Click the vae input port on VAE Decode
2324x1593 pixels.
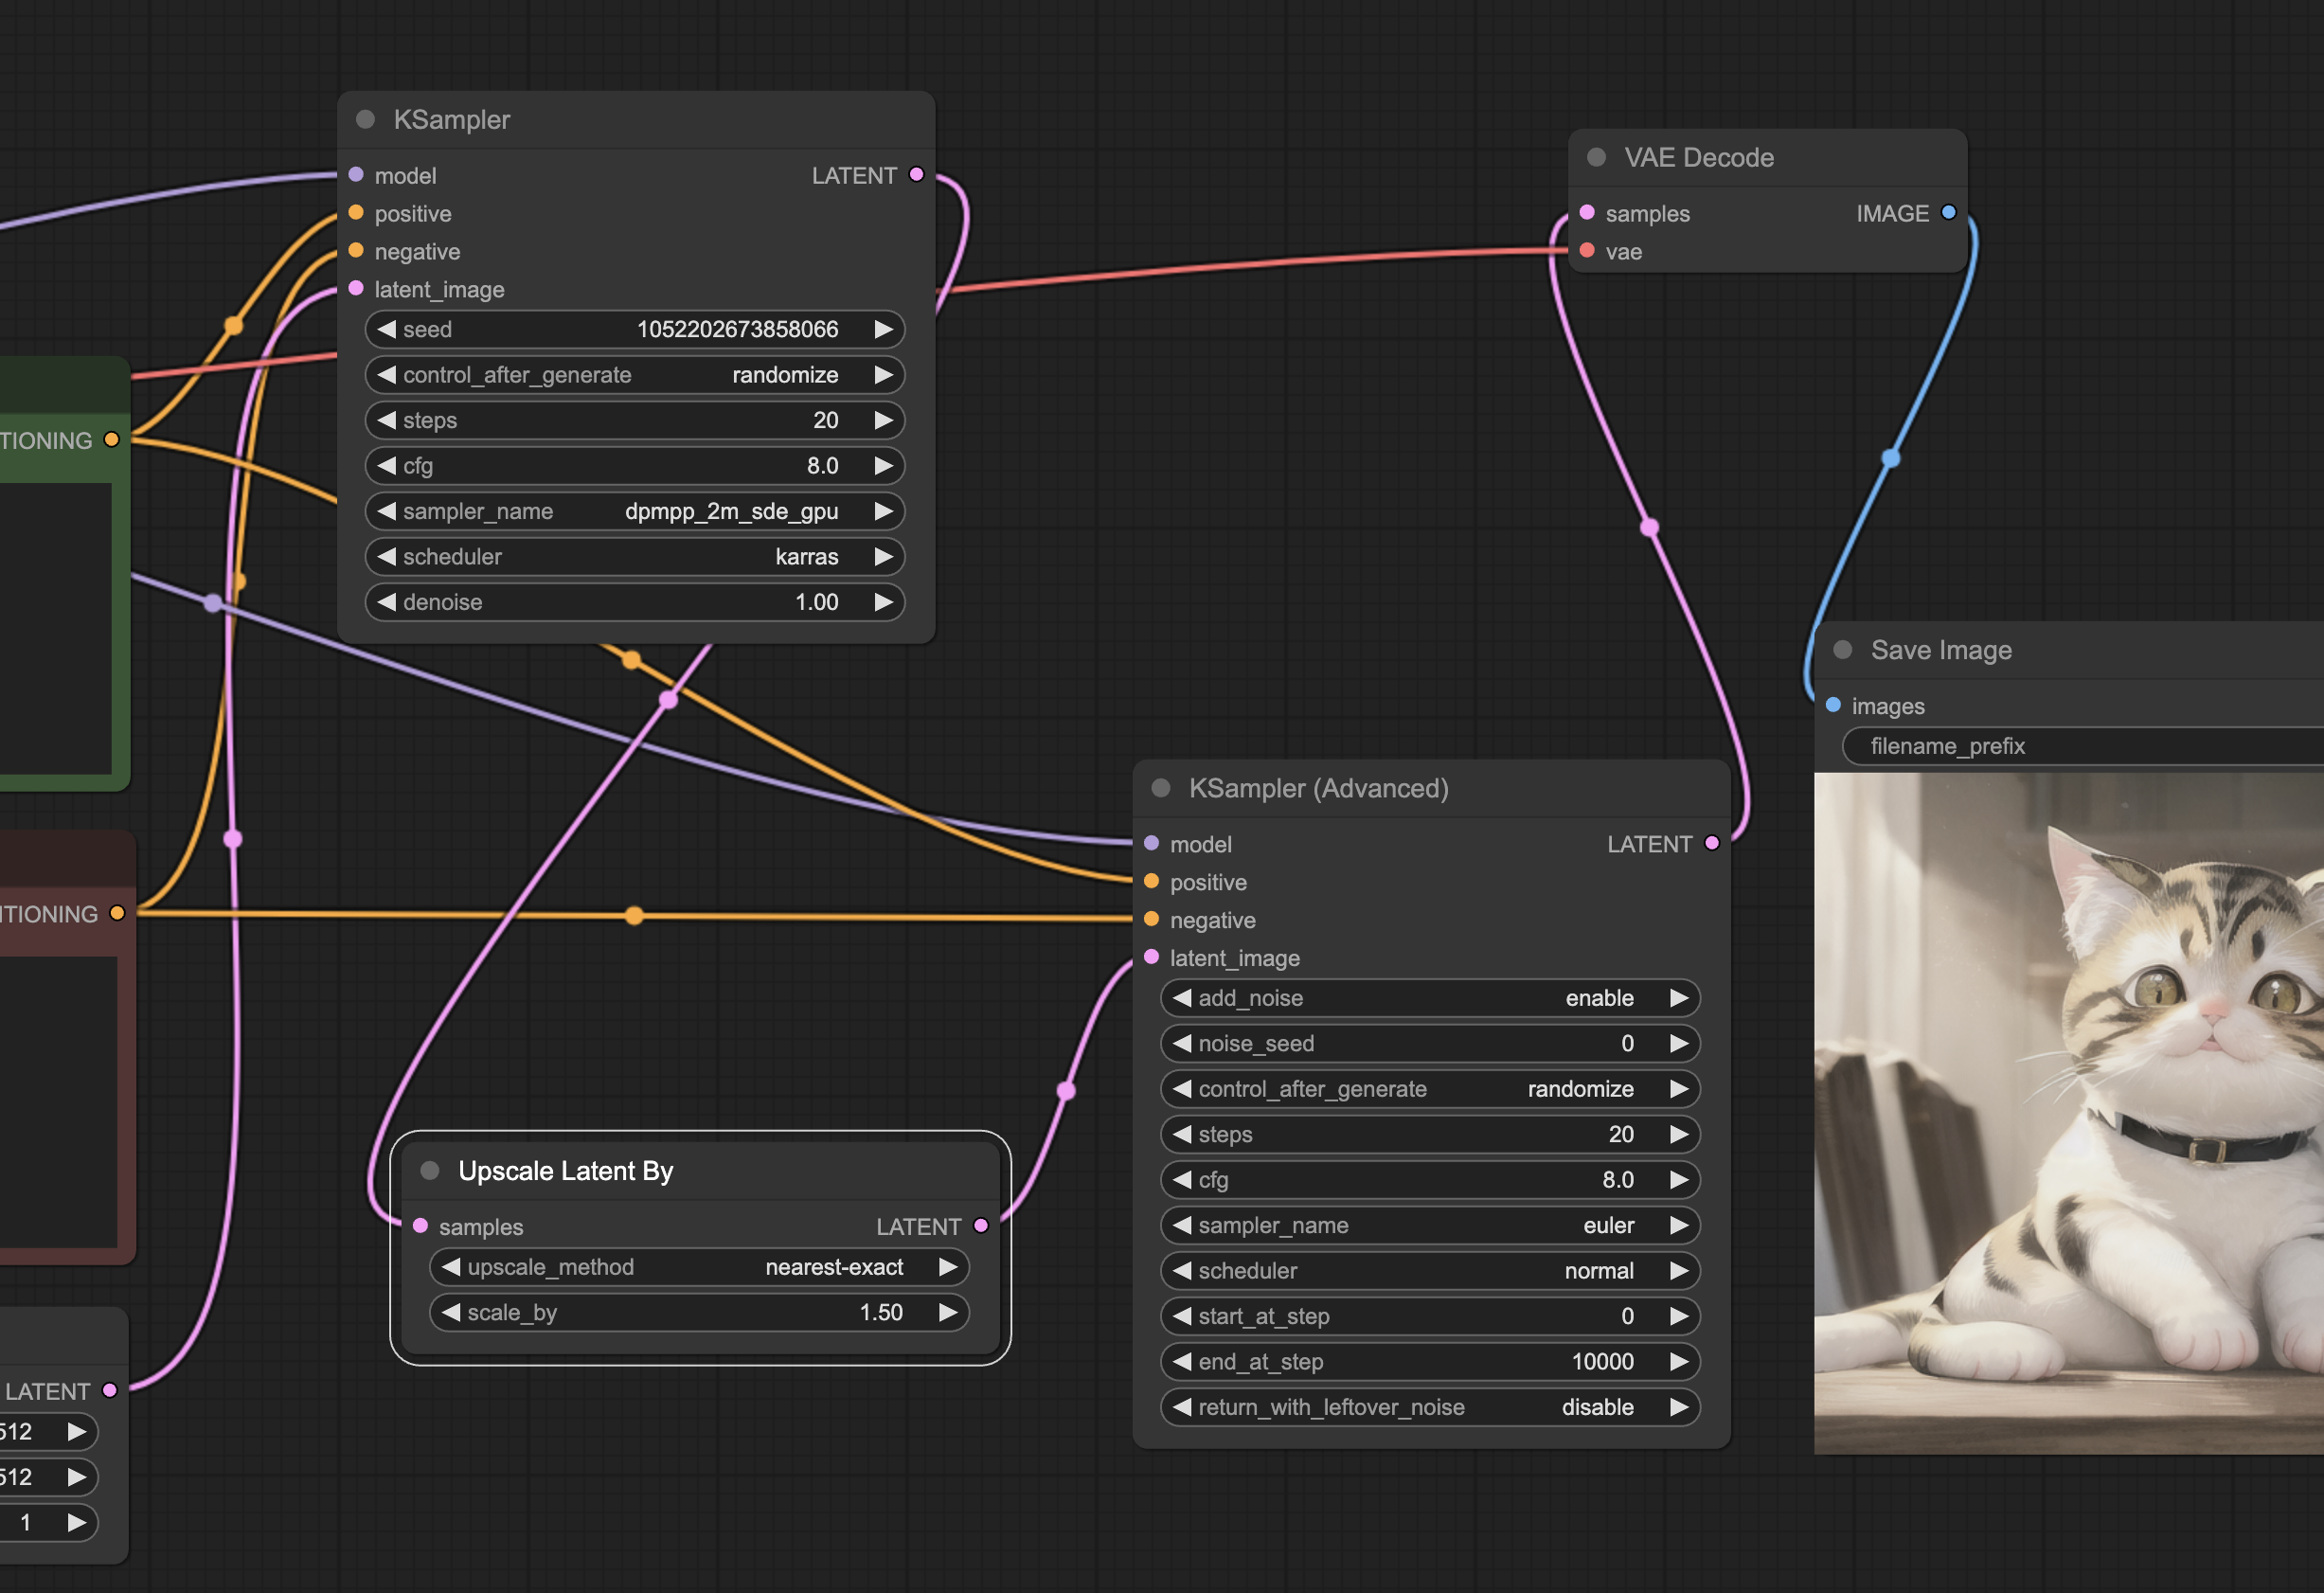click(1587, 251)
